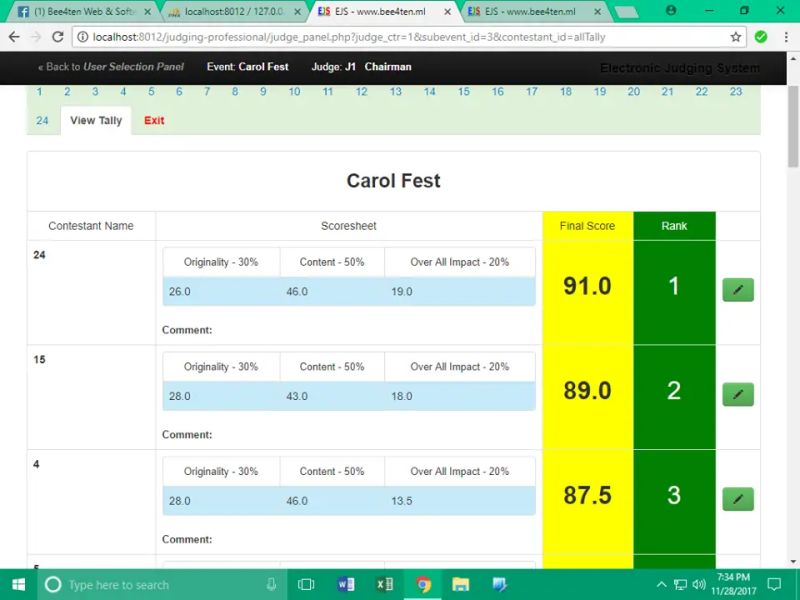Adjust volume via the speaker tray icon
800x600 pixels.
(x=699, y=582)
